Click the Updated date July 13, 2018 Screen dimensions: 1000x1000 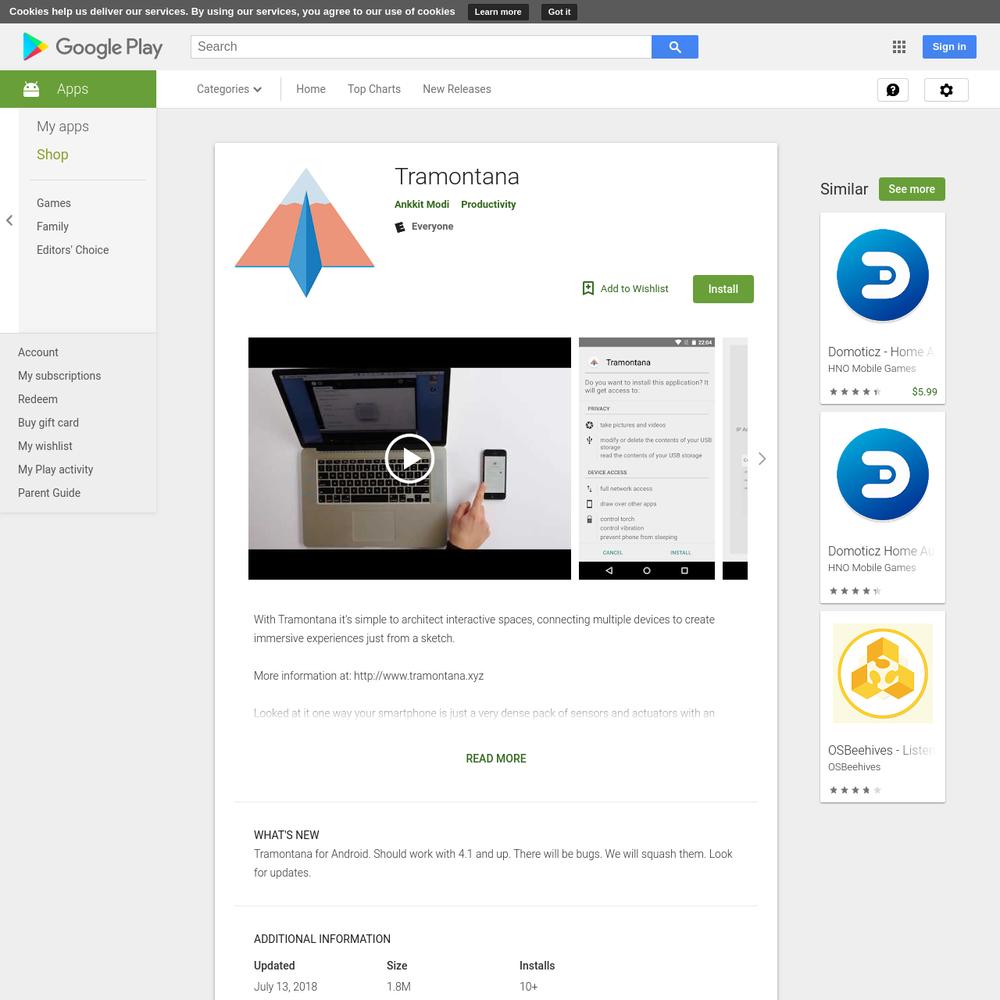pyautogui.click(x=286, y=987)
